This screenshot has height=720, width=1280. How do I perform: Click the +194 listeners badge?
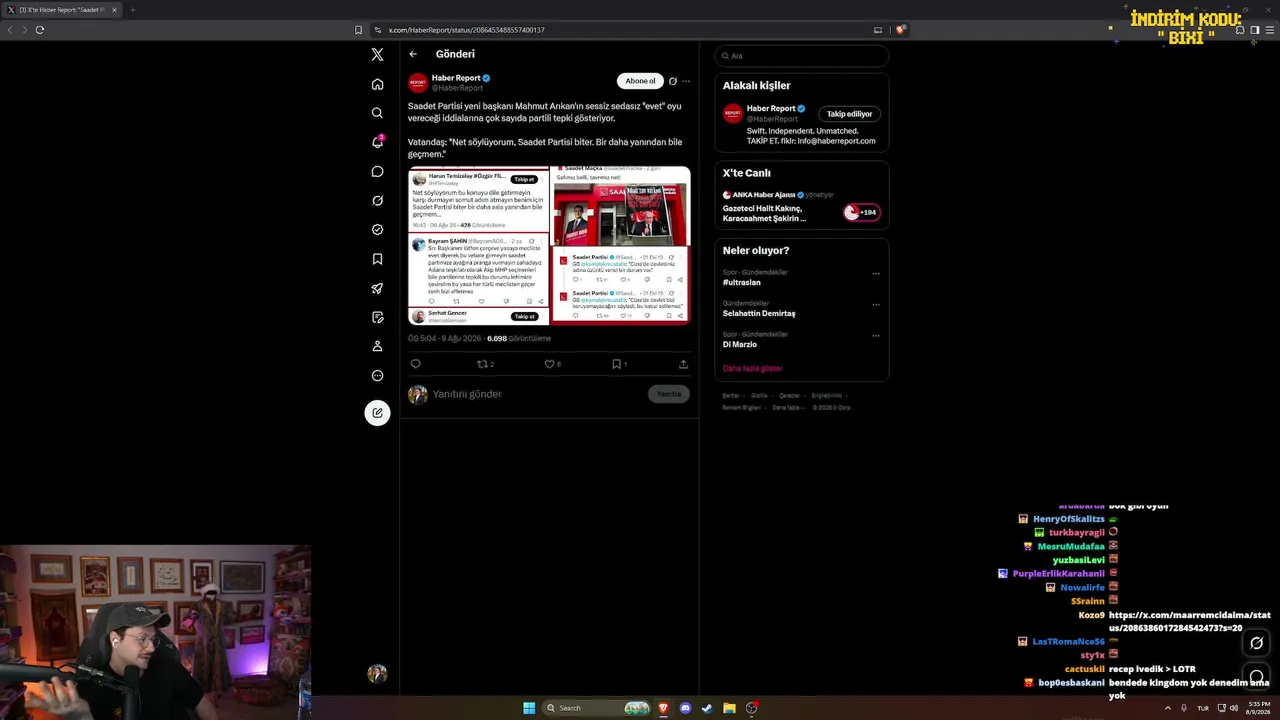click(861, 212)
